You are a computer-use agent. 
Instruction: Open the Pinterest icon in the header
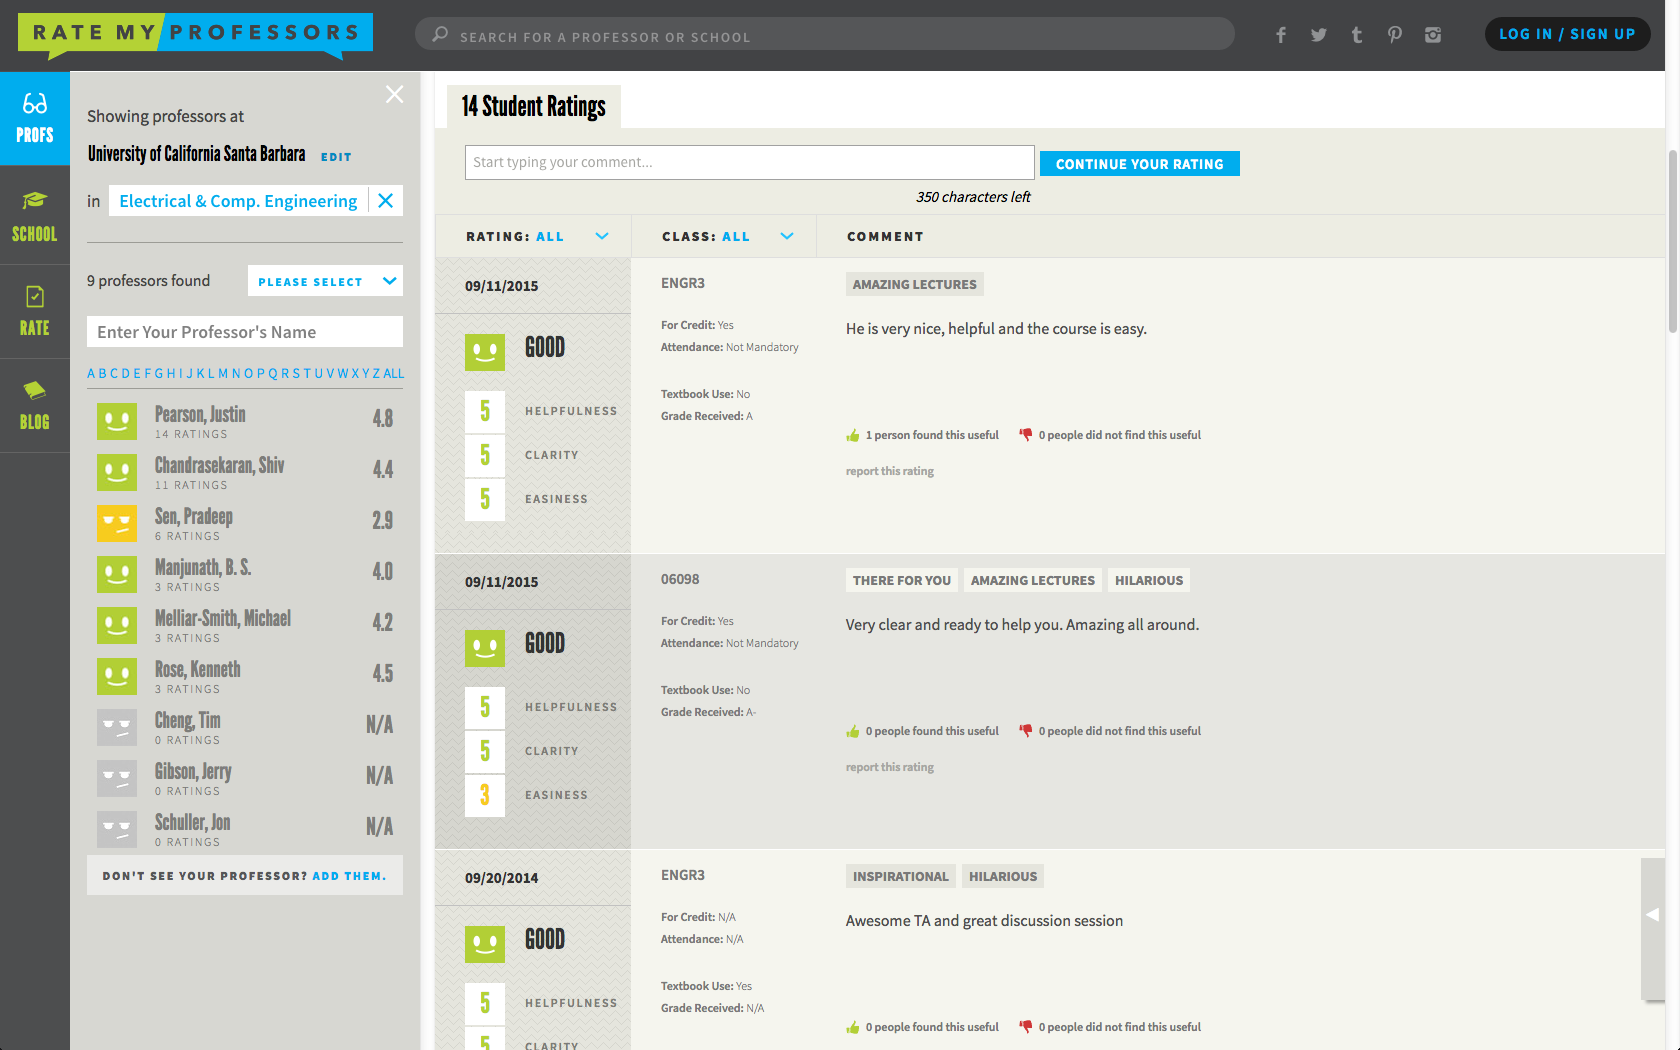1394,35
